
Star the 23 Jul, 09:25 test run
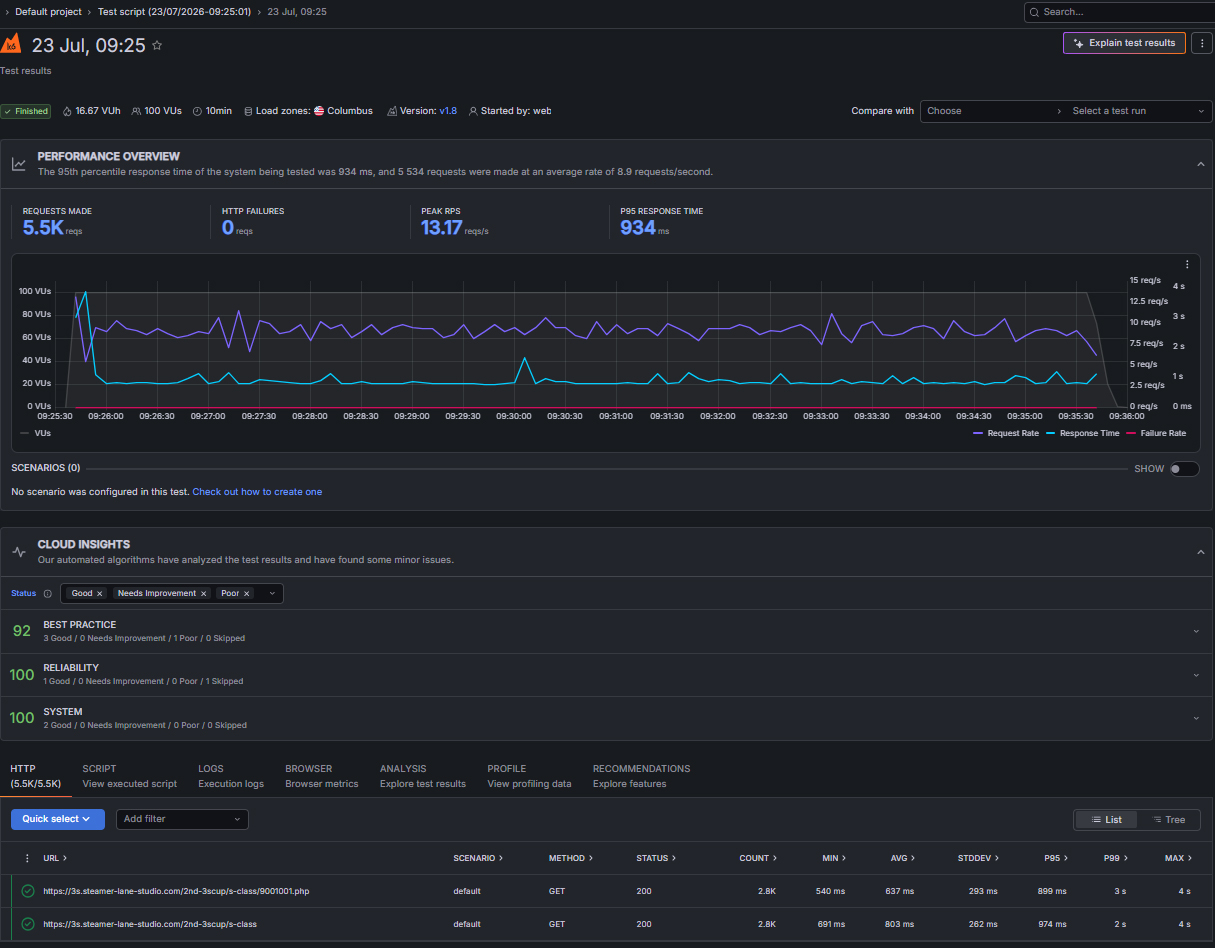(157, 46)
